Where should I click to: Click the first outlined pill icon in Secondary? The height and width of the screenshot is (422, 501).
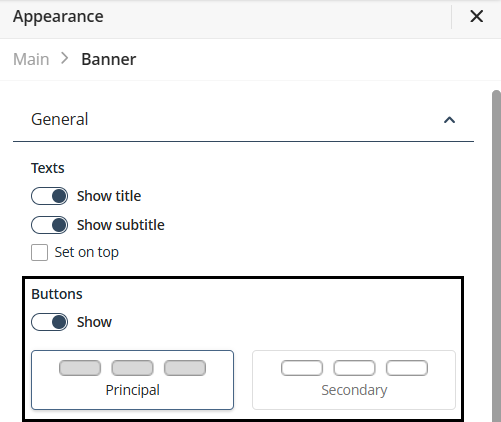(x=302, y=368)
